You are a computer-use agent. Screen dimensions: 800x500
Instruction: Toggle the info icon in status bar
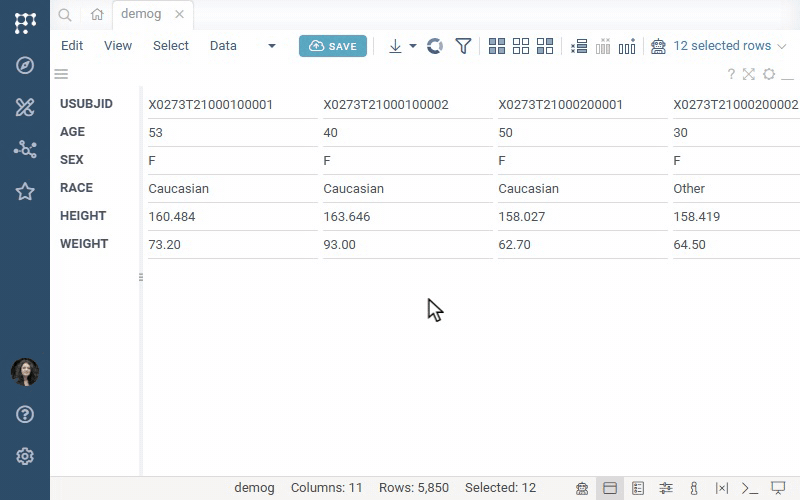point(693,488)
